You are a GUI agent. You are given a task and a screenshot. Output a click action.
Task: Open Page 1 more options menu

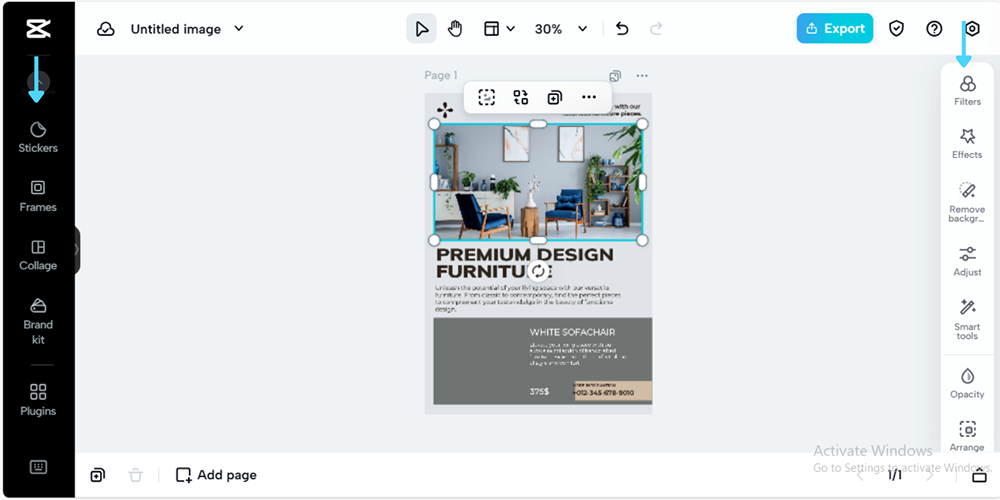tap(642, 76)
